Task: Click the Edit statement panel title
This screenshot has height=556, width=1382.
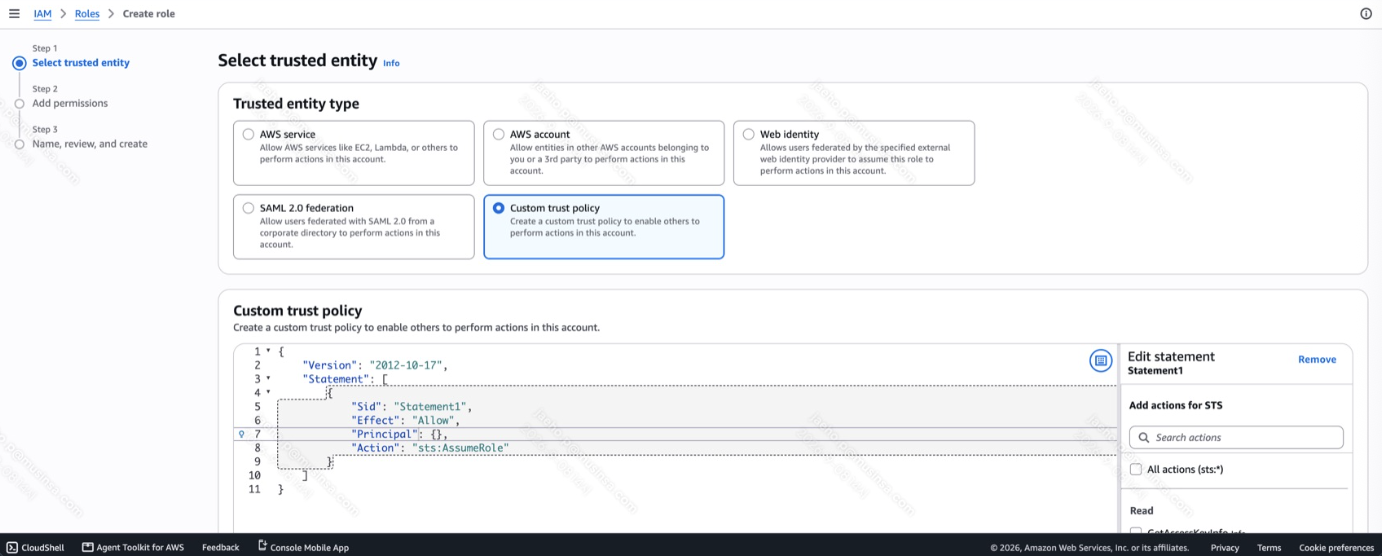Action: [x=1171, y=356]
